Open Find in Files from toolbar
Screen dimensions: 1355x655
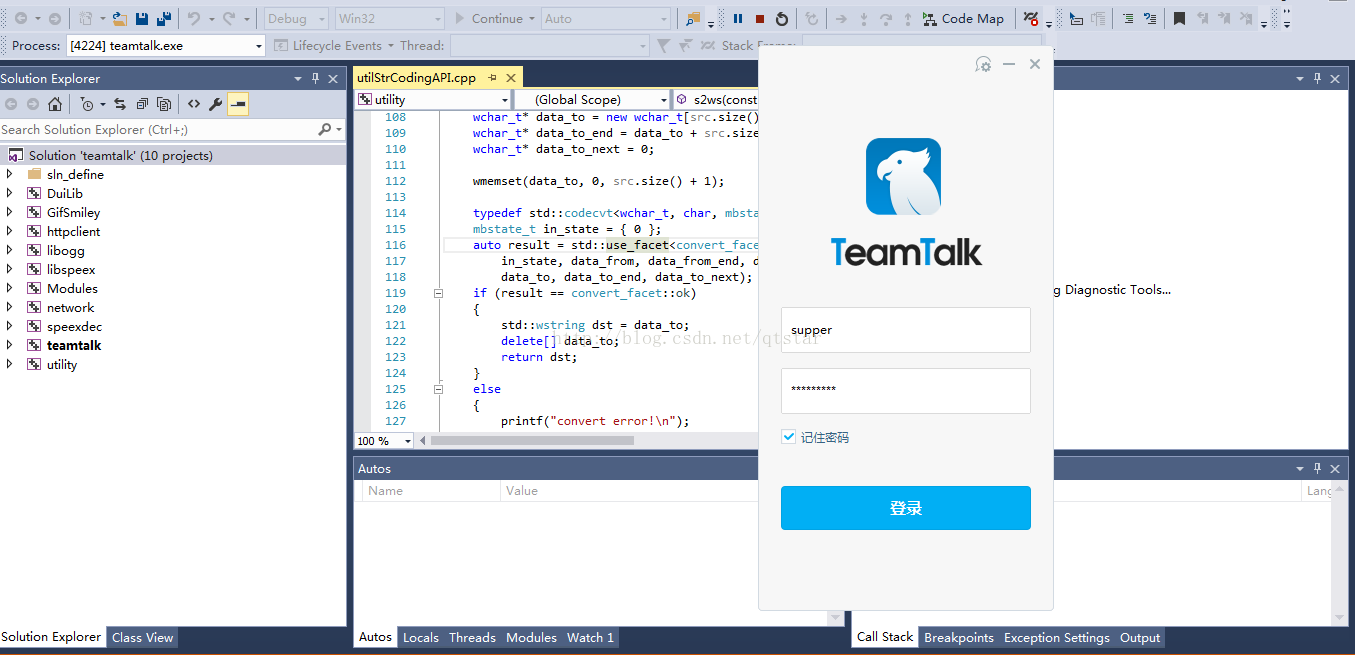(x=694, y=18)
